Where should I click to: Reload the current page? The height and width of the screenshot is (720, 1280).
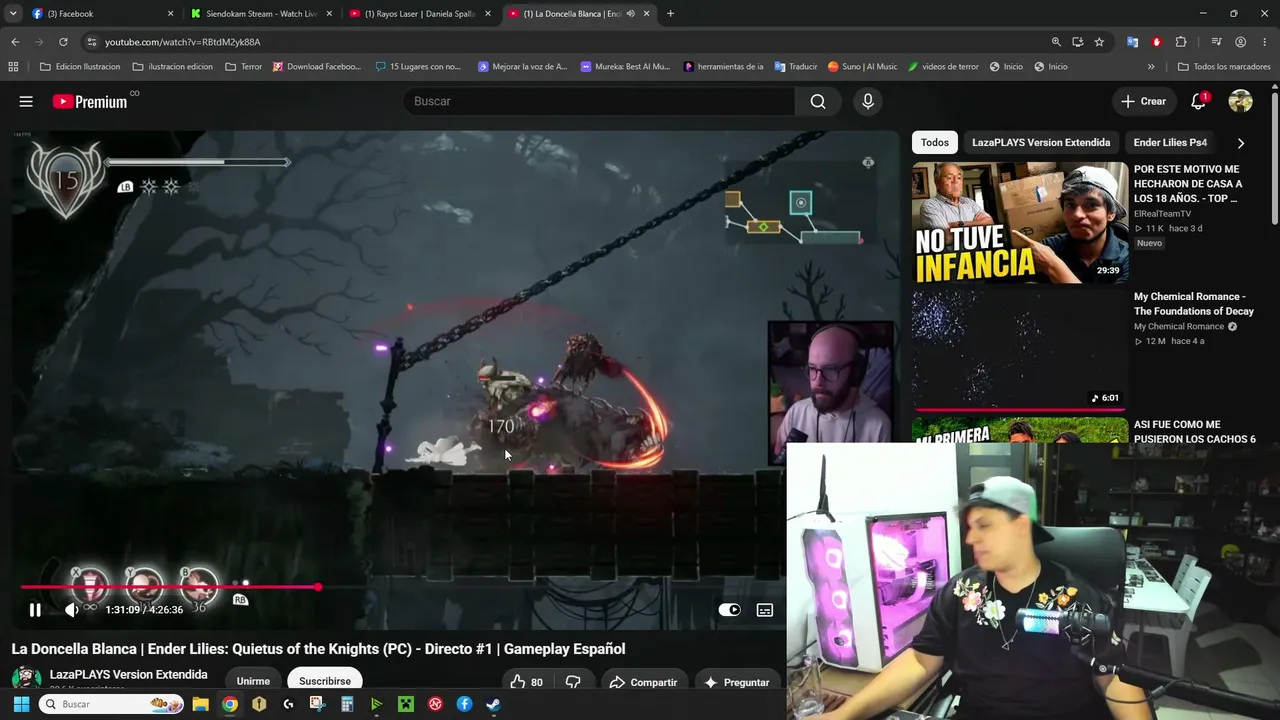click(63, 42)
